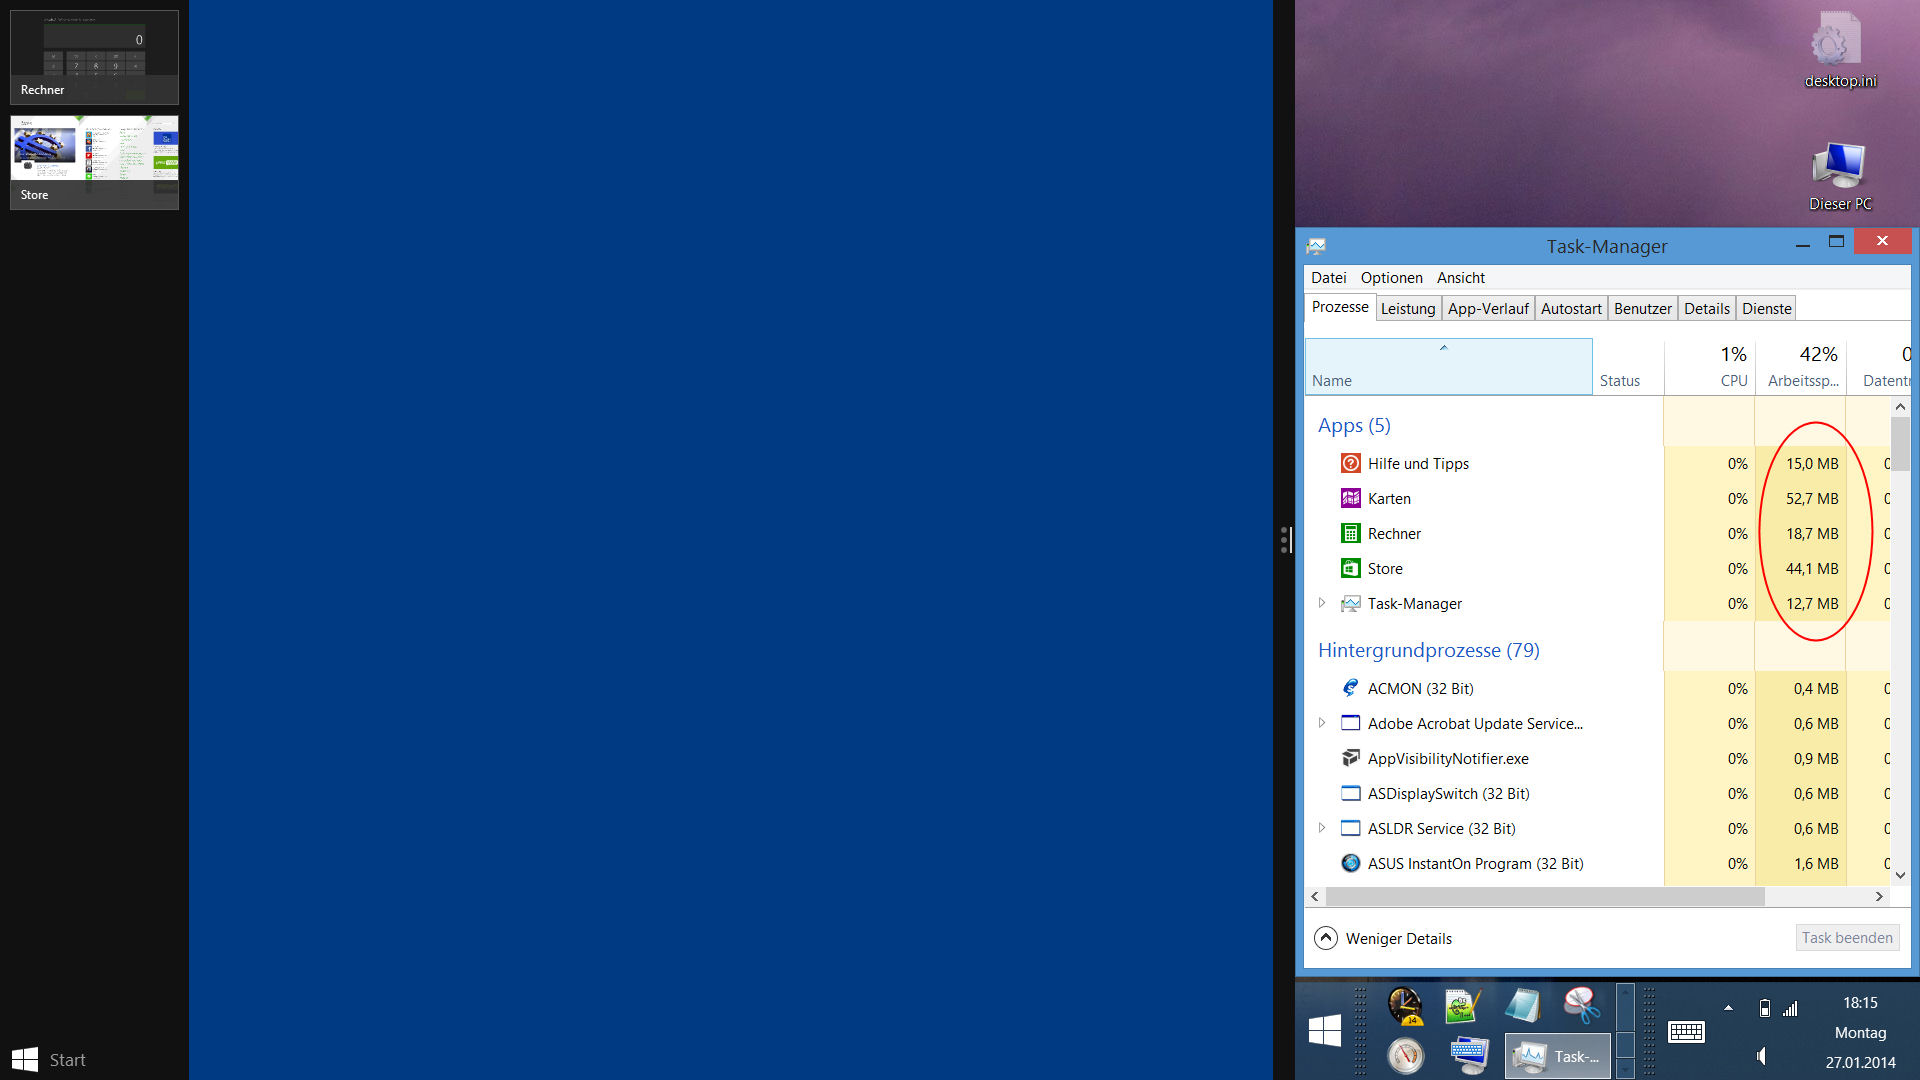Open the Optionen menu
The height and width of the screenshot is (1080, 1920).
click(x=1390, y=278)
